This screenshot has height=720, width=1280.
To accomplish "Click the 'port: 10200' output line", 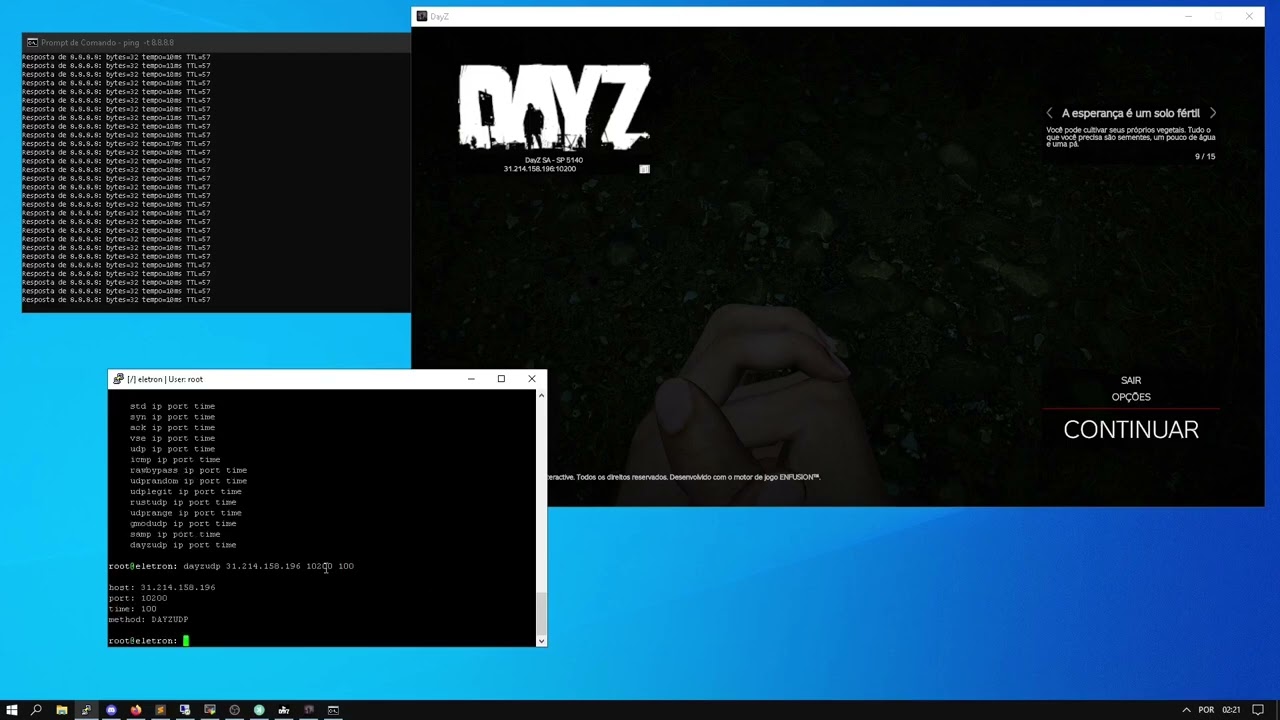I will pyautogui.click(x=138, y=598).
